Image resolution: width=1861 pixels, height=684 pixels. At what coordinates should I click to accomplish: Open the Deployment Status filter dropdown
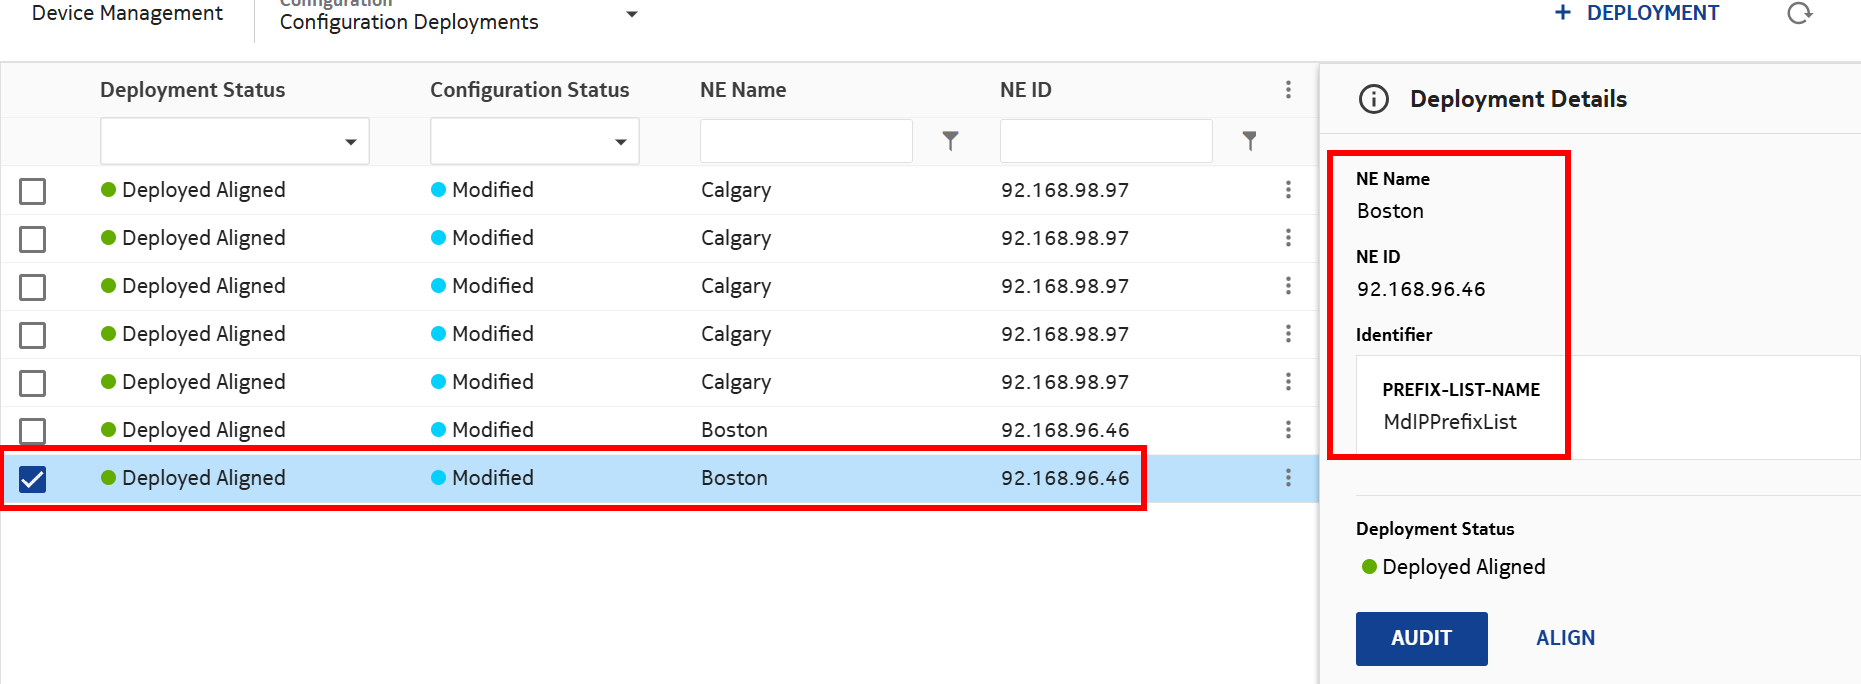234,141
